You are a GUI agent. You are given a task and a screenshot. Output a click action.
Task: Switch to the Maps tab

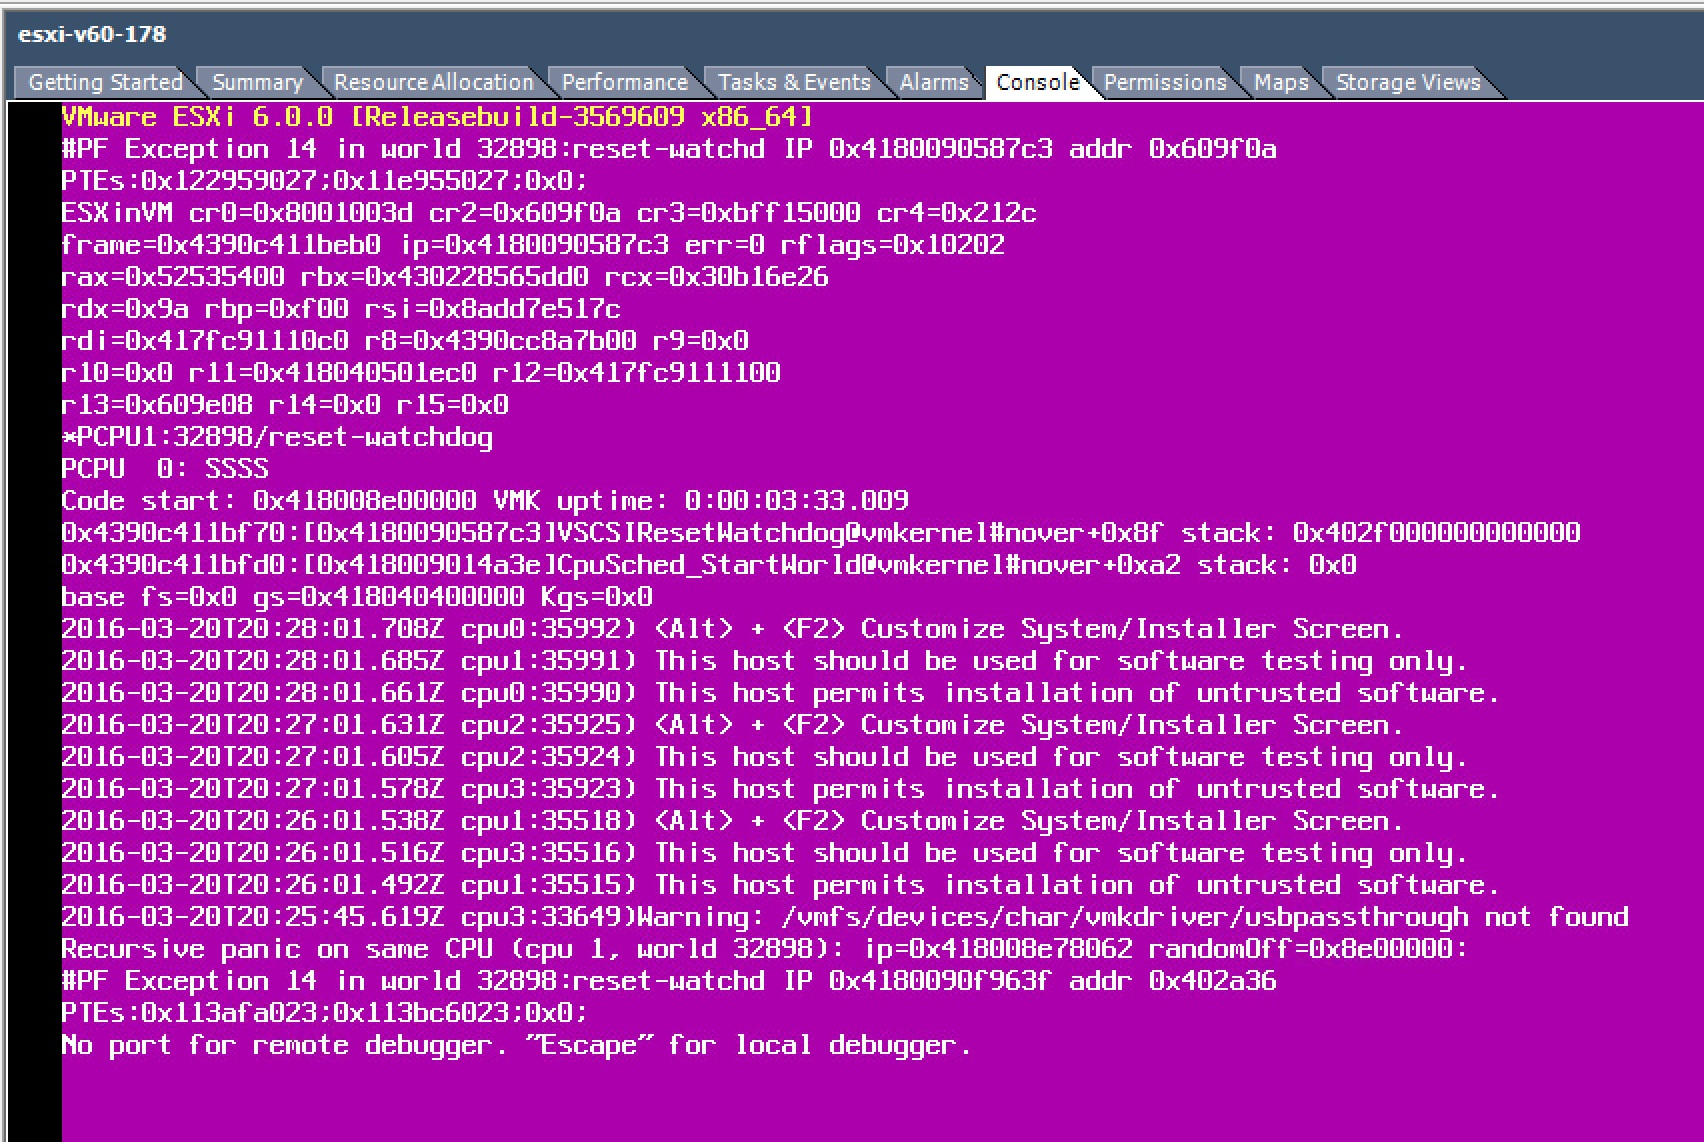(1281, 82)
